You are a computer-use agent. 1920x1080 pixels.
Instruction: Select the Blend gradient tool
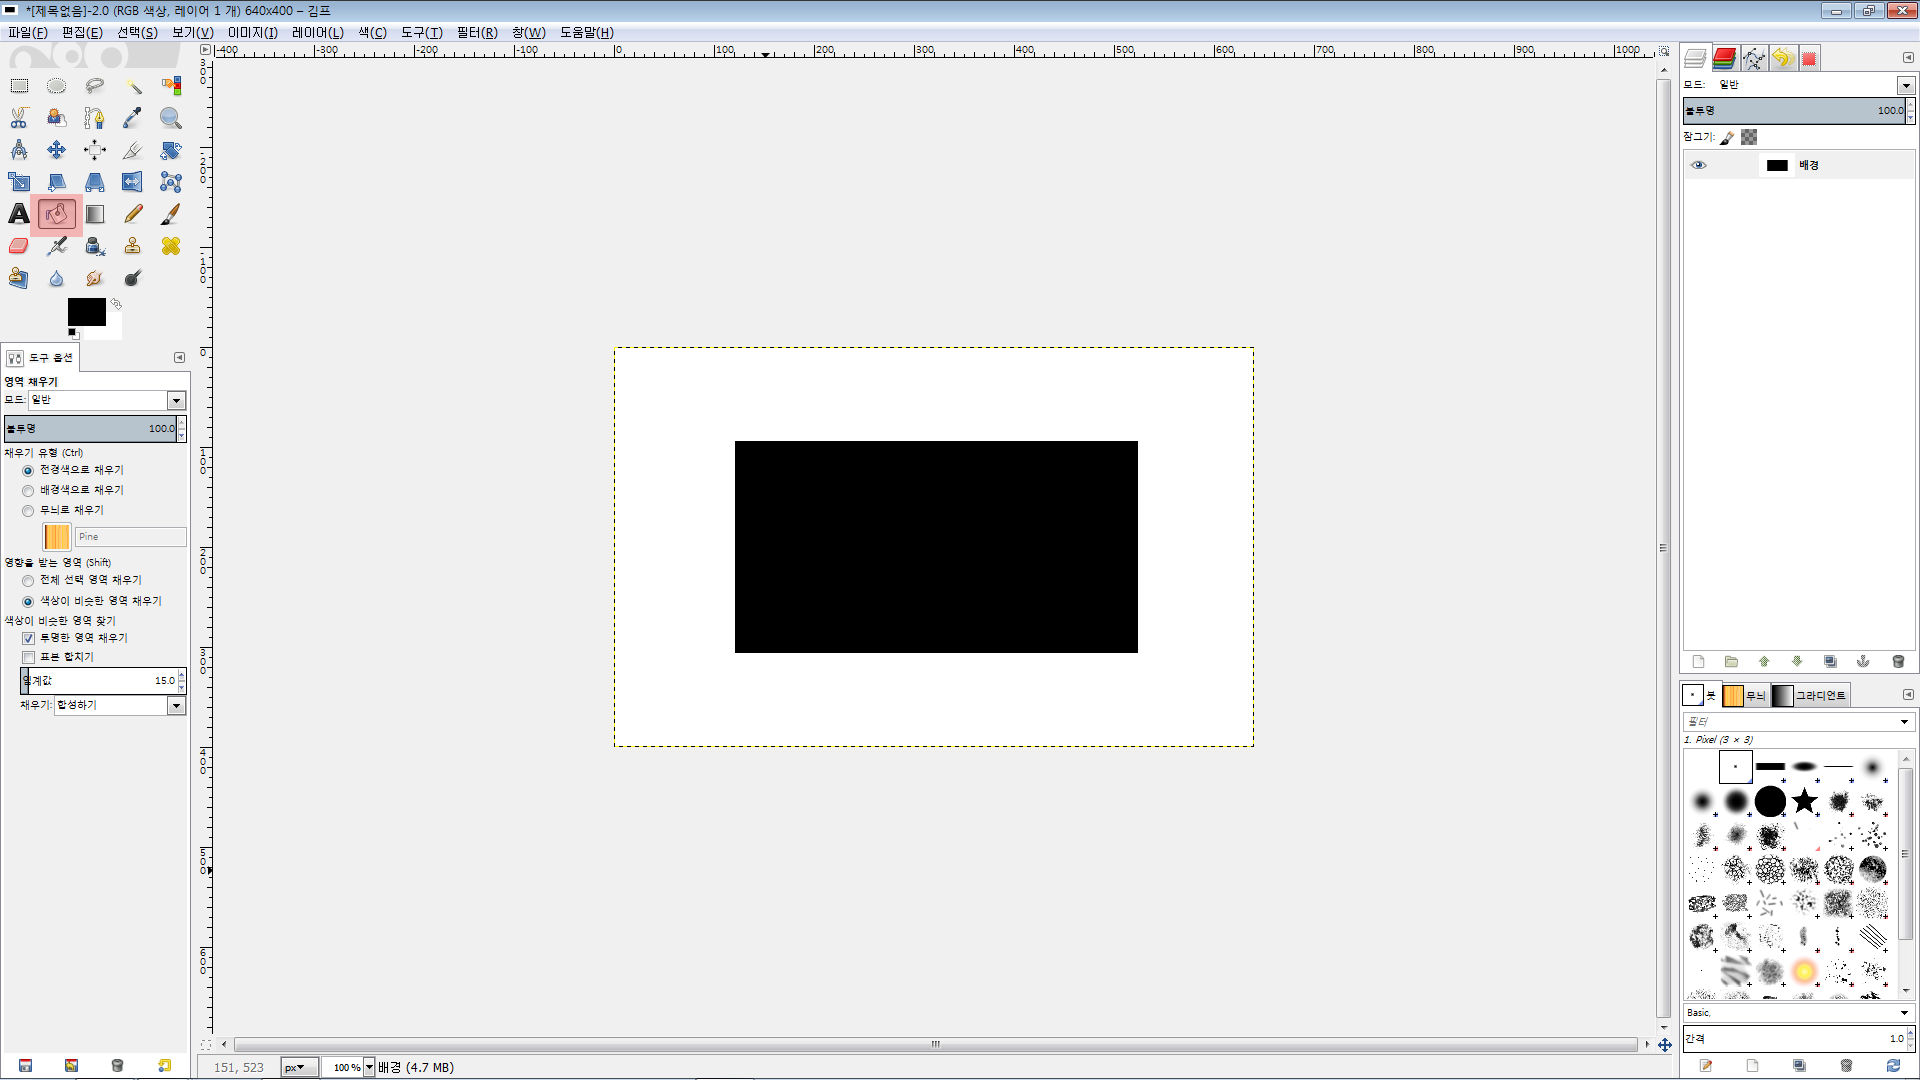click(95, 214)
